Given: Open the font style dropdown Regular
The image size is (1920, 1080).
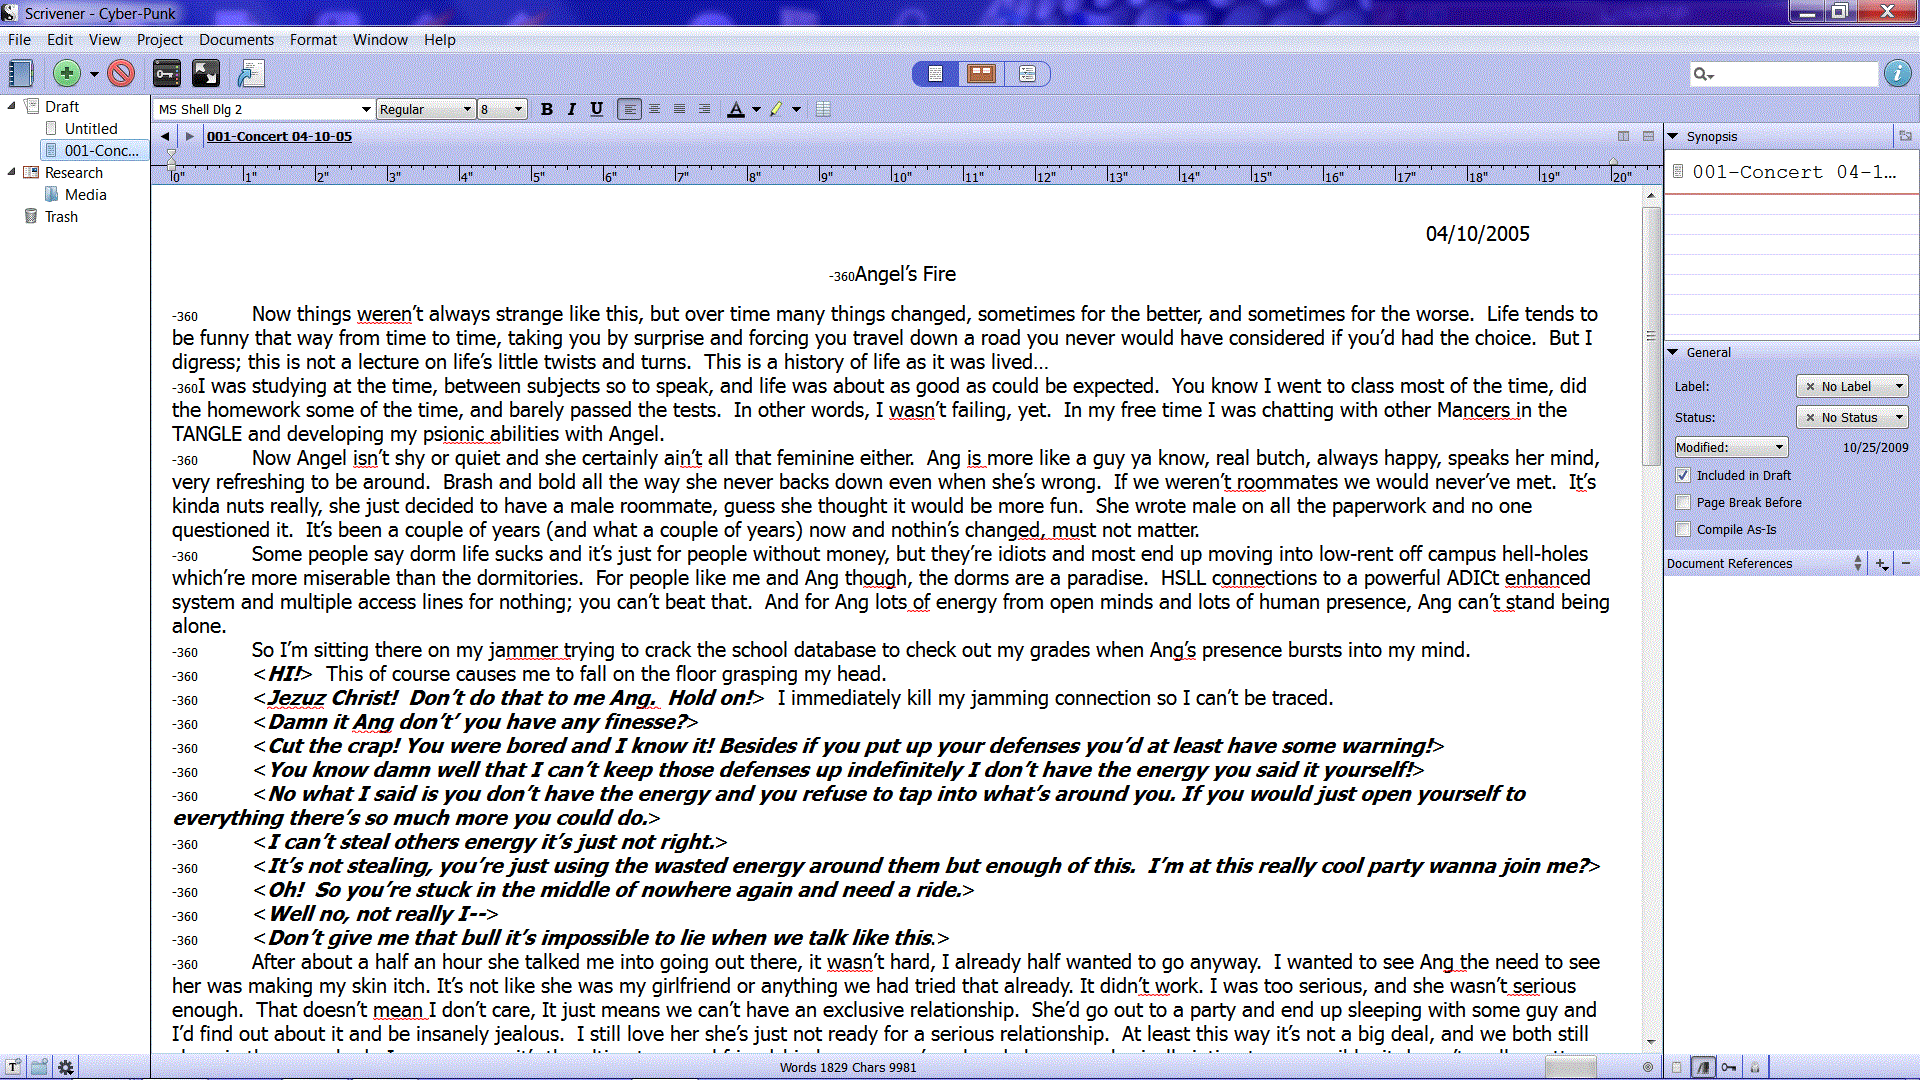Looking at the screenshot, I should [425, 109].
